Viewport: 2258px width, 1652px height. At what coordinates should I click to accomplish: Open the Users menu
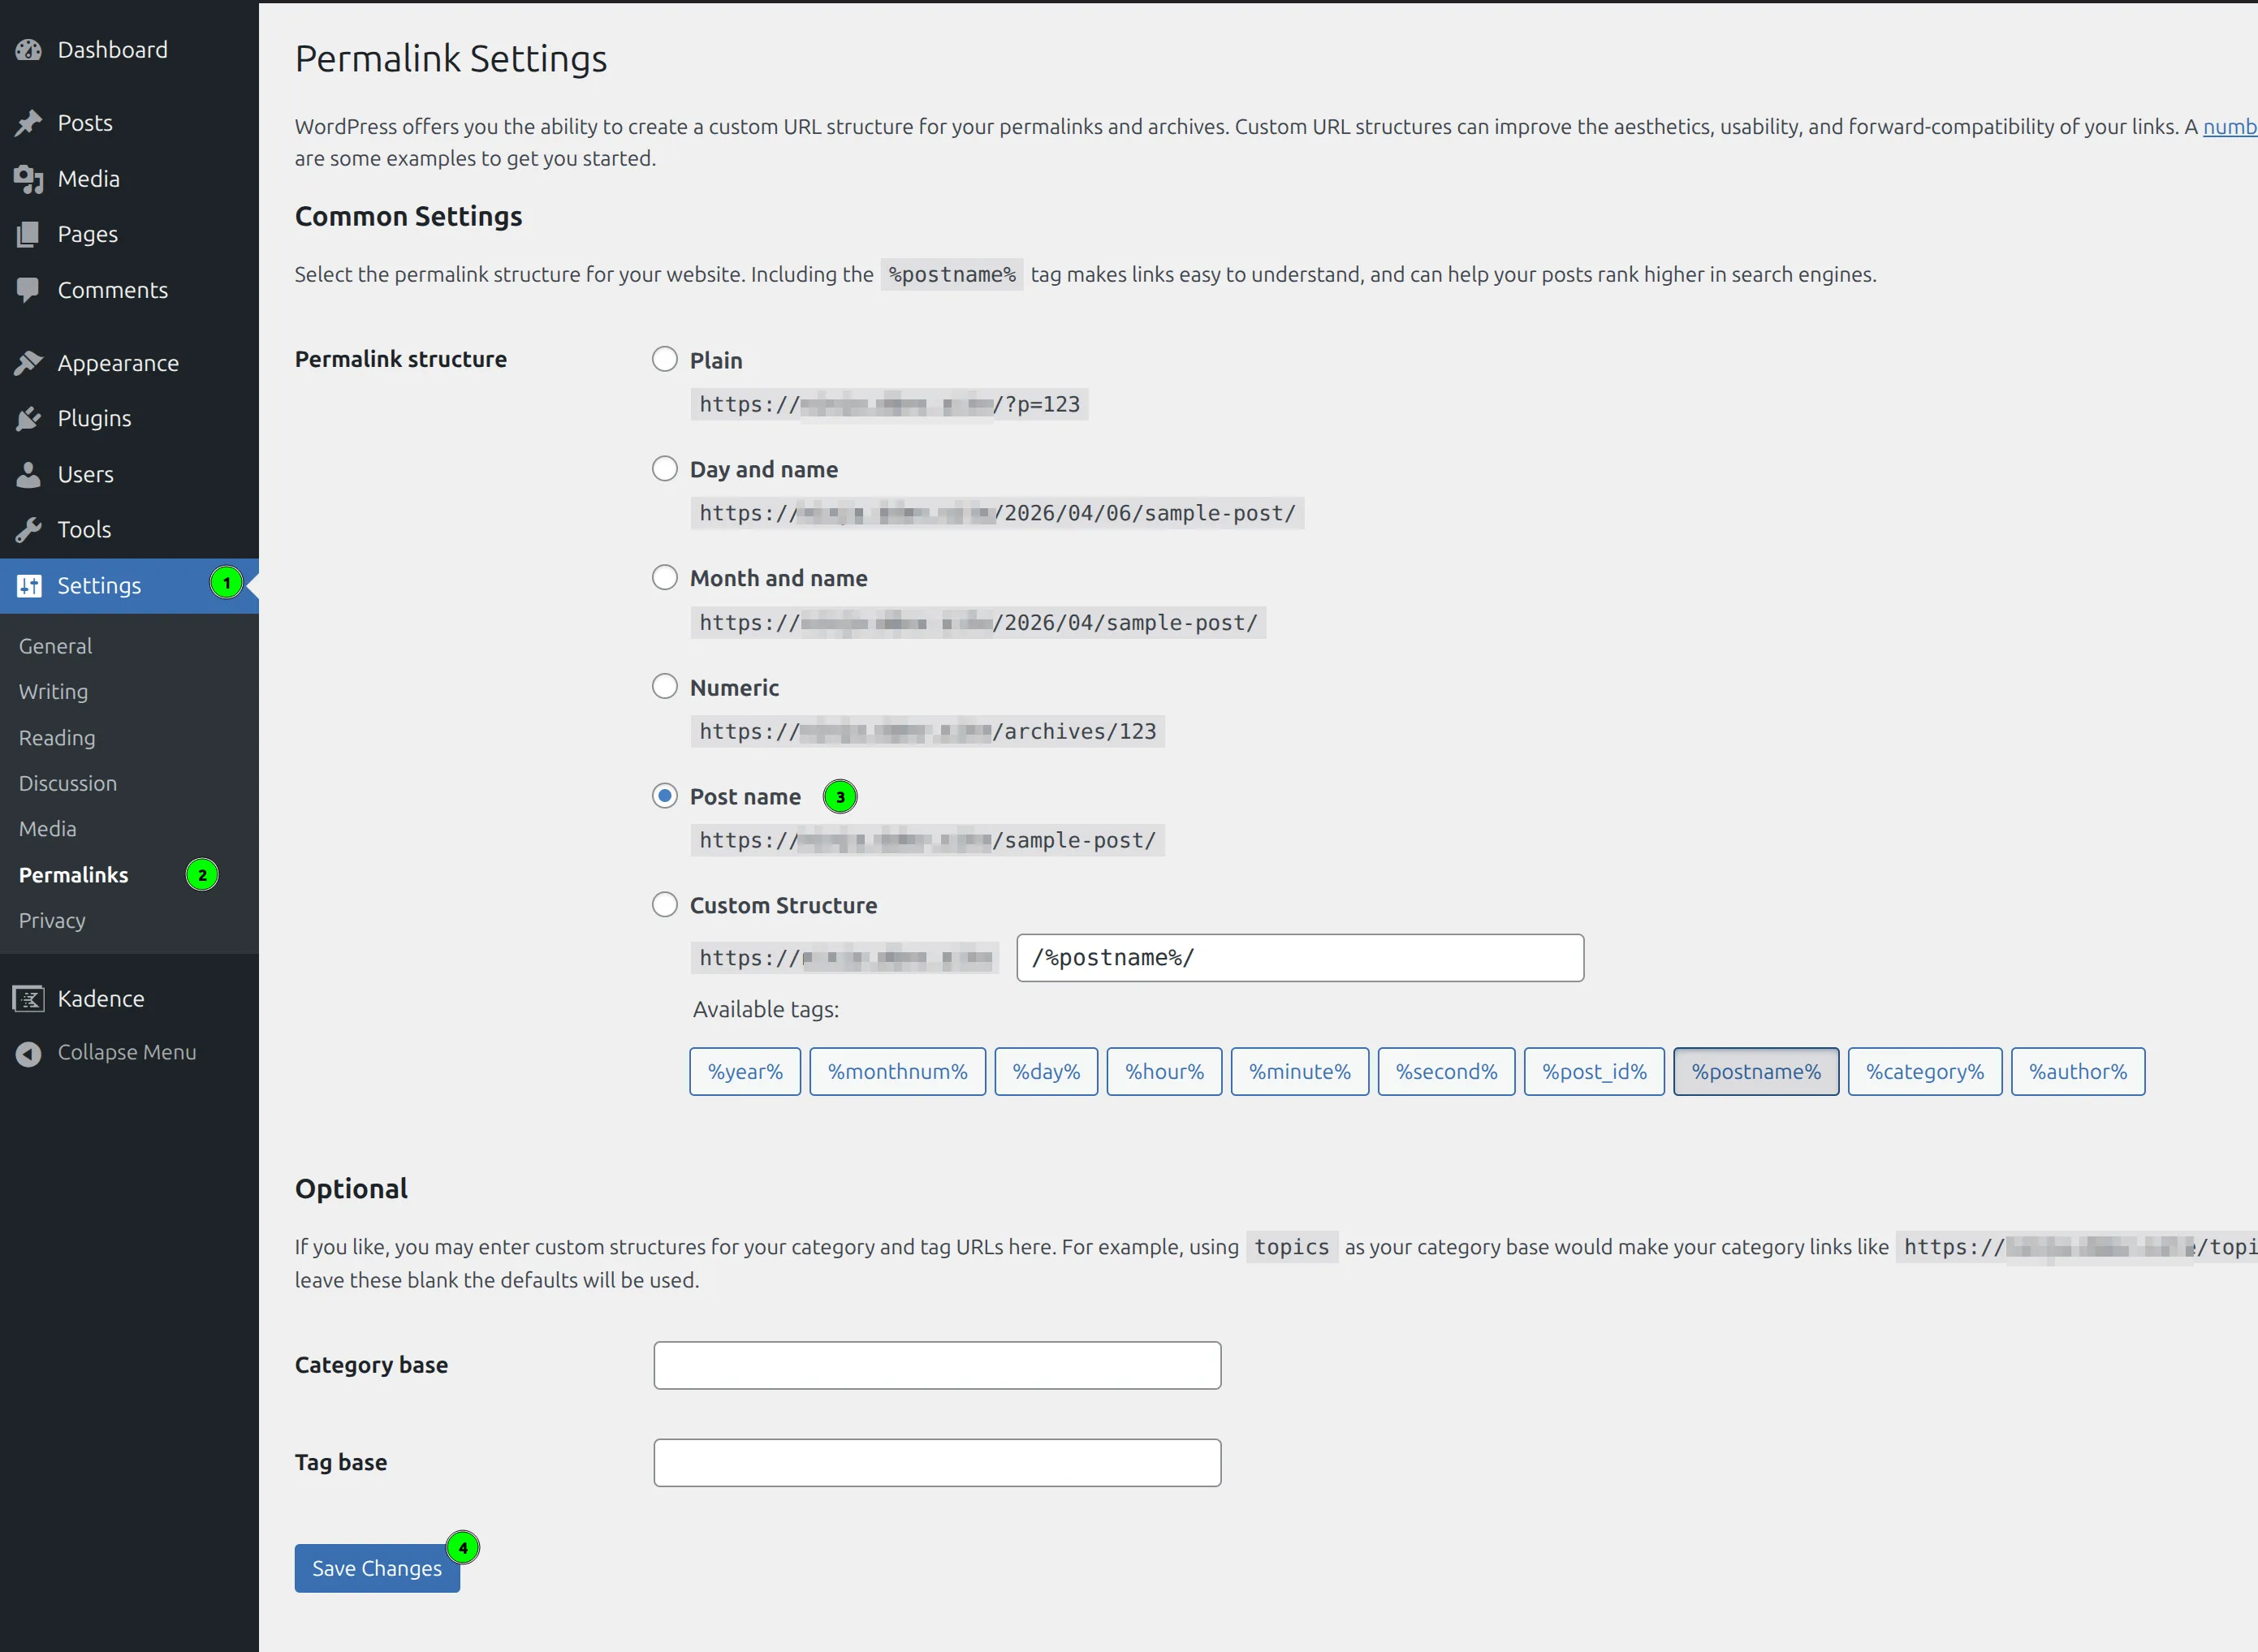click(x=86, y=474)
